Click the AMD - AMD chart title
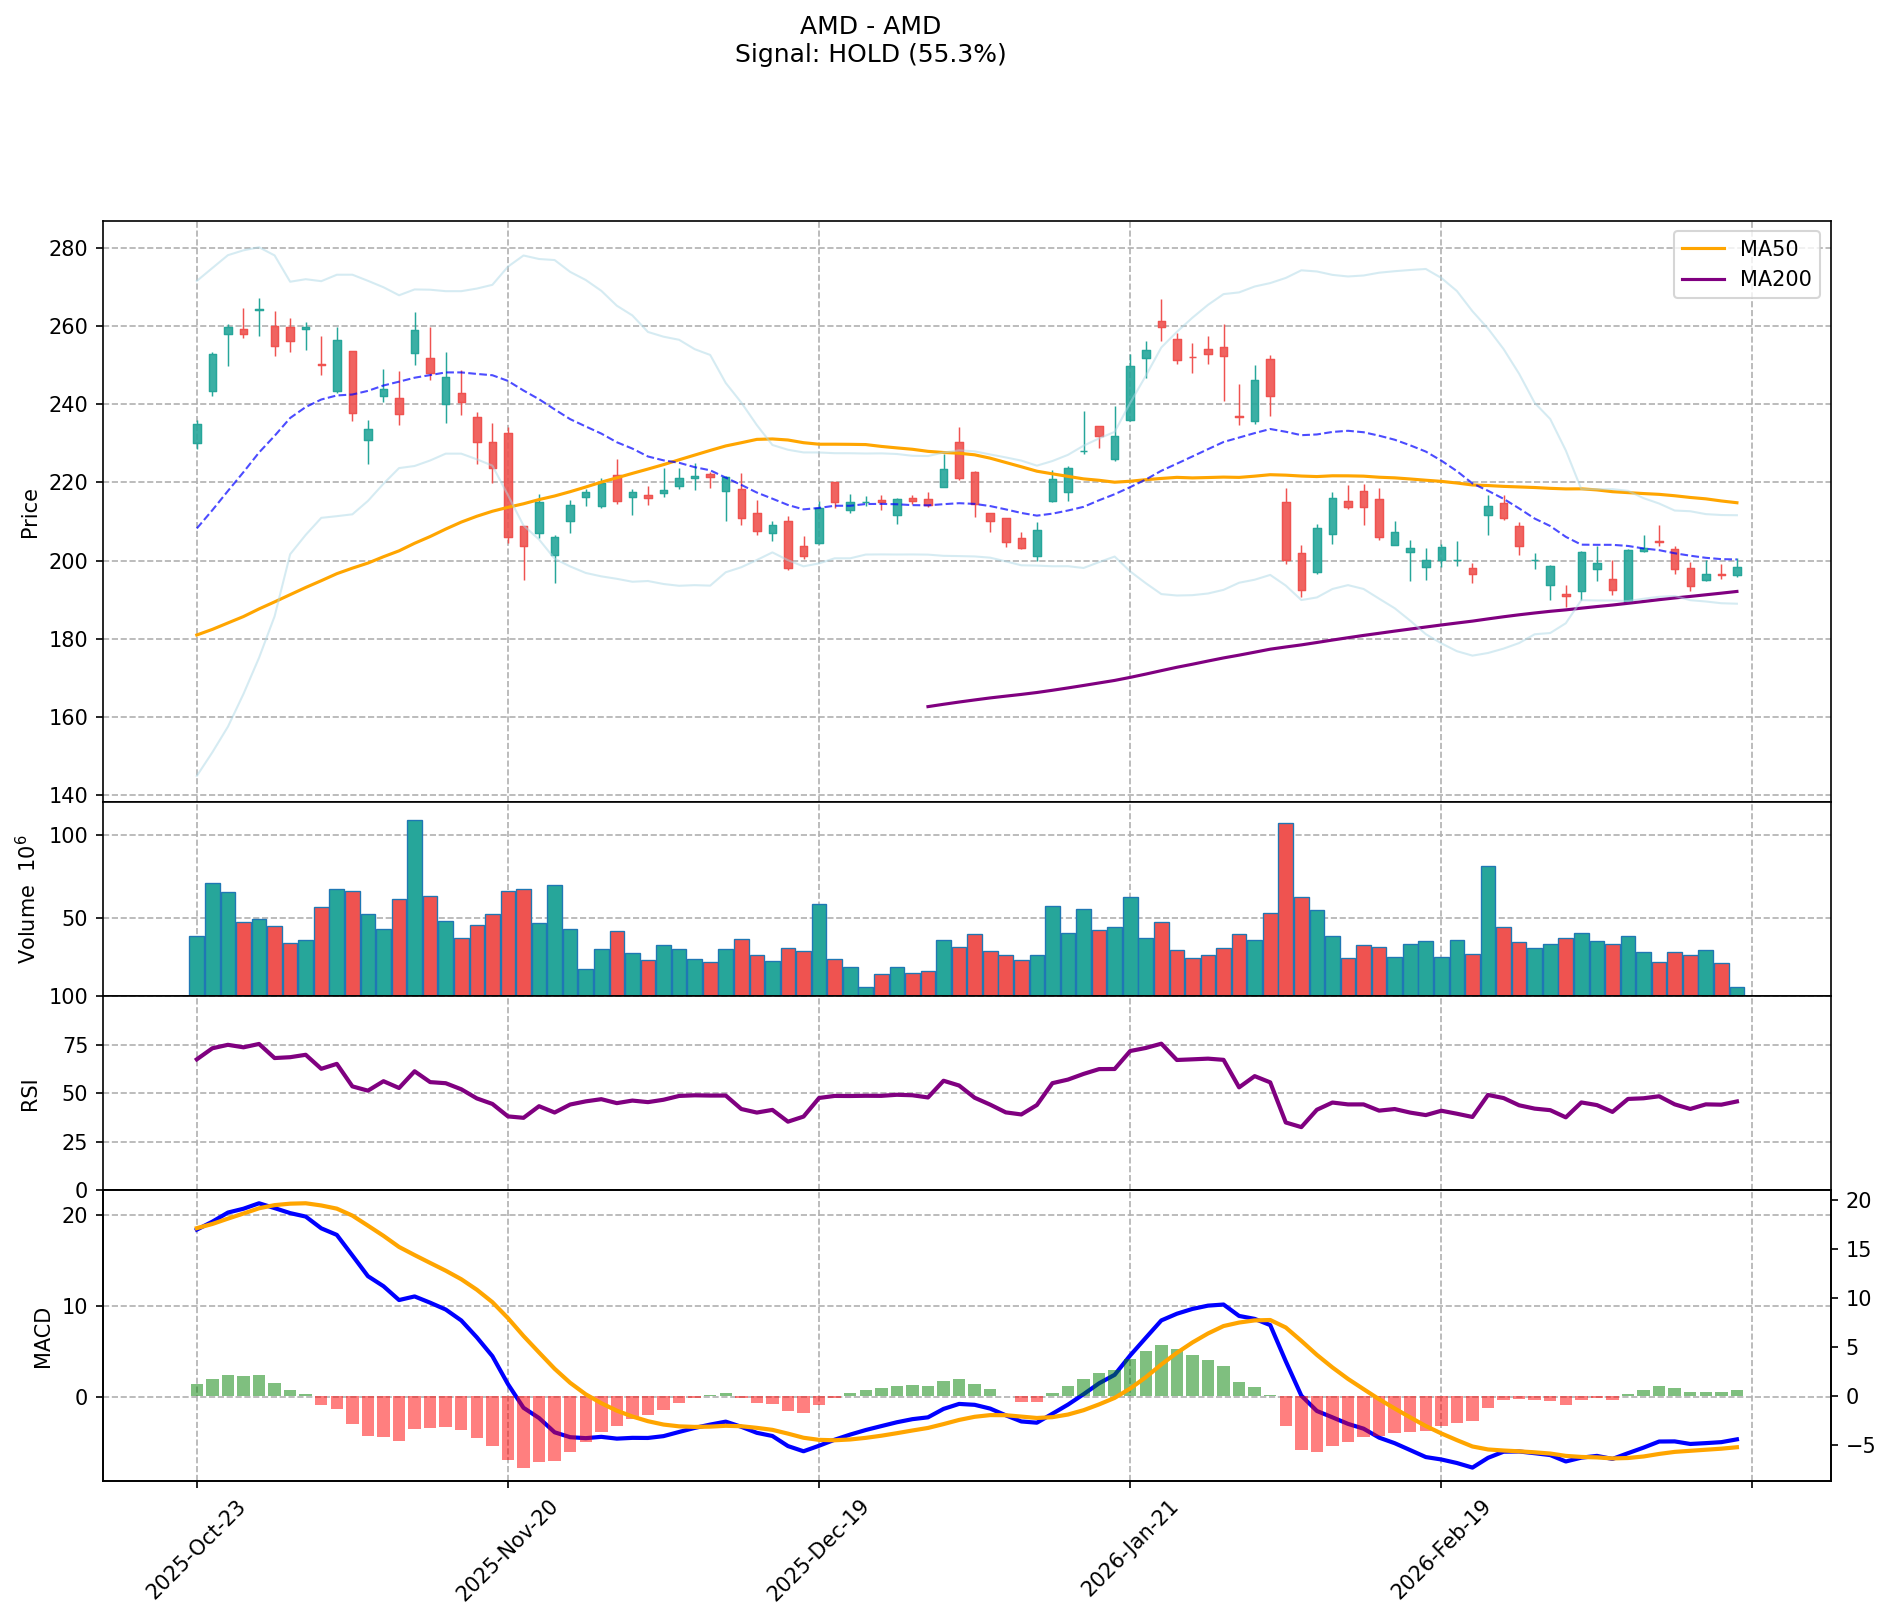This screenshot has width=1891, height=1620. [870, 26]
